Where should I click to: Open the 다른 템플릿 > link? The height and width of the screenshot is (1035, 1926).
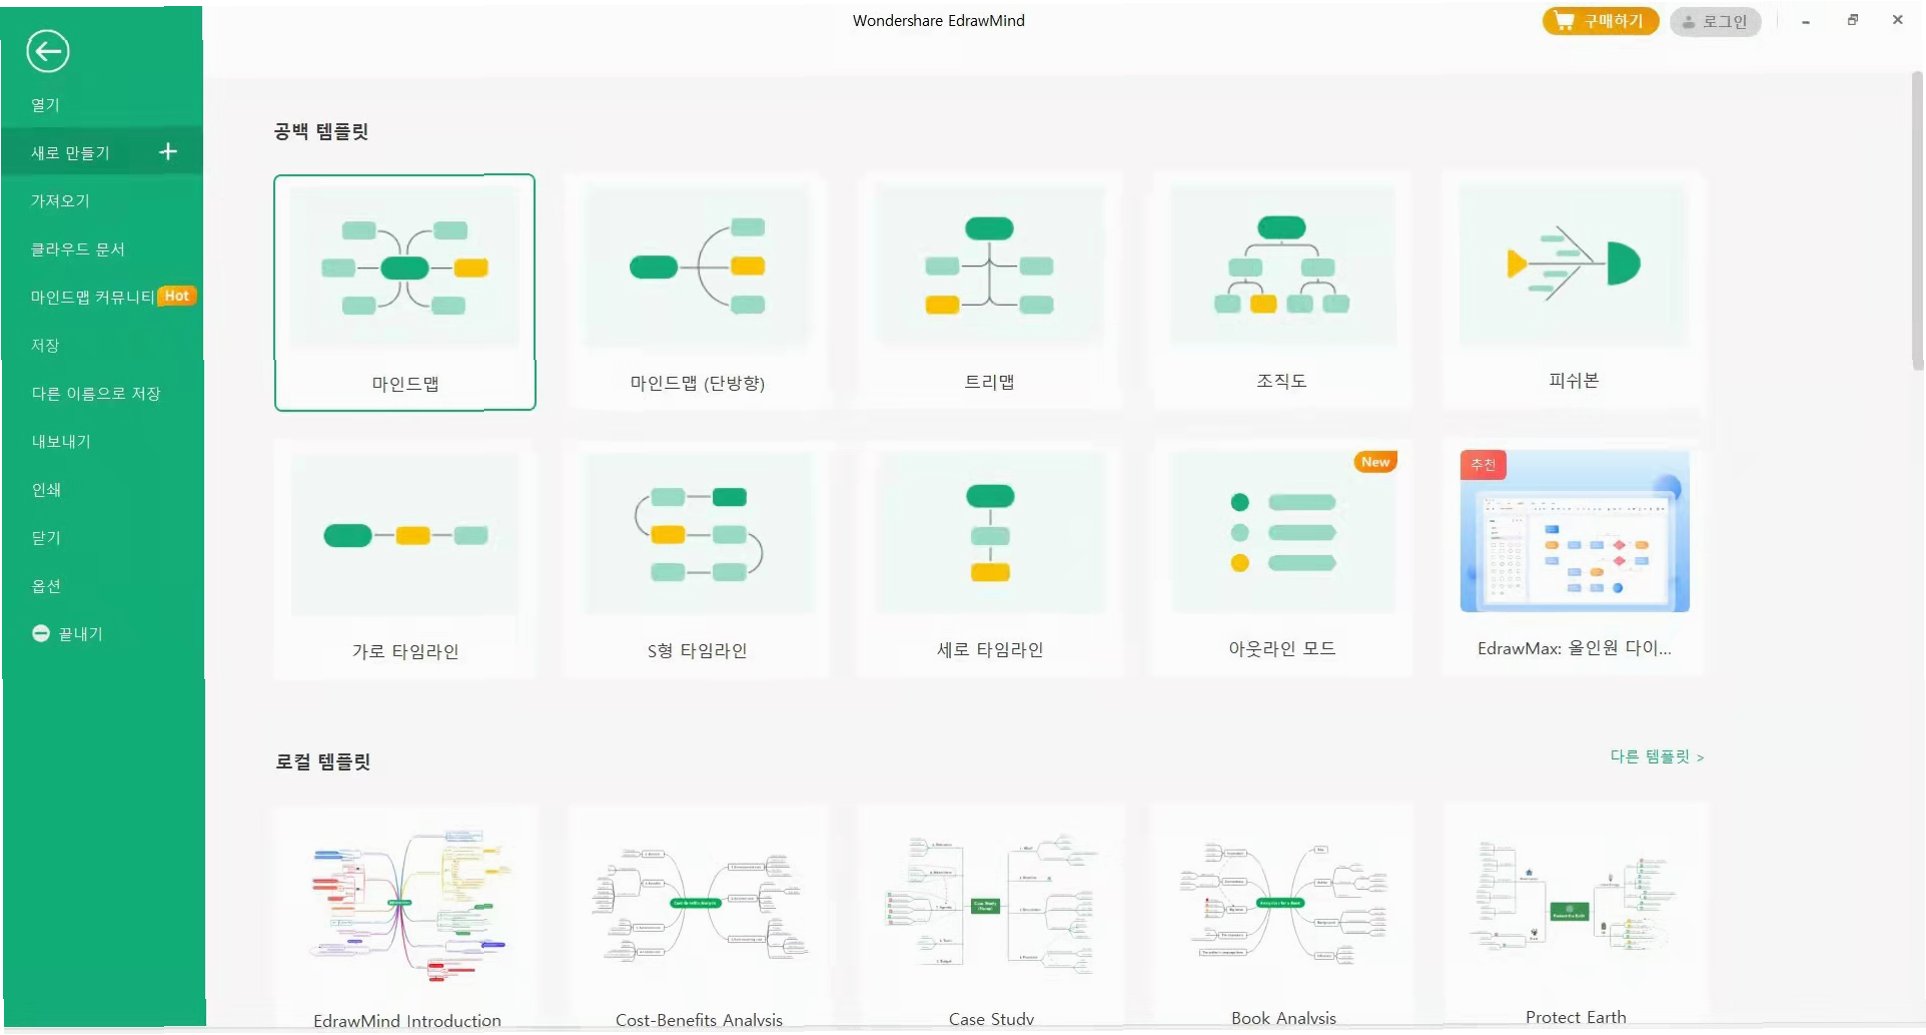pos(1657,756)
